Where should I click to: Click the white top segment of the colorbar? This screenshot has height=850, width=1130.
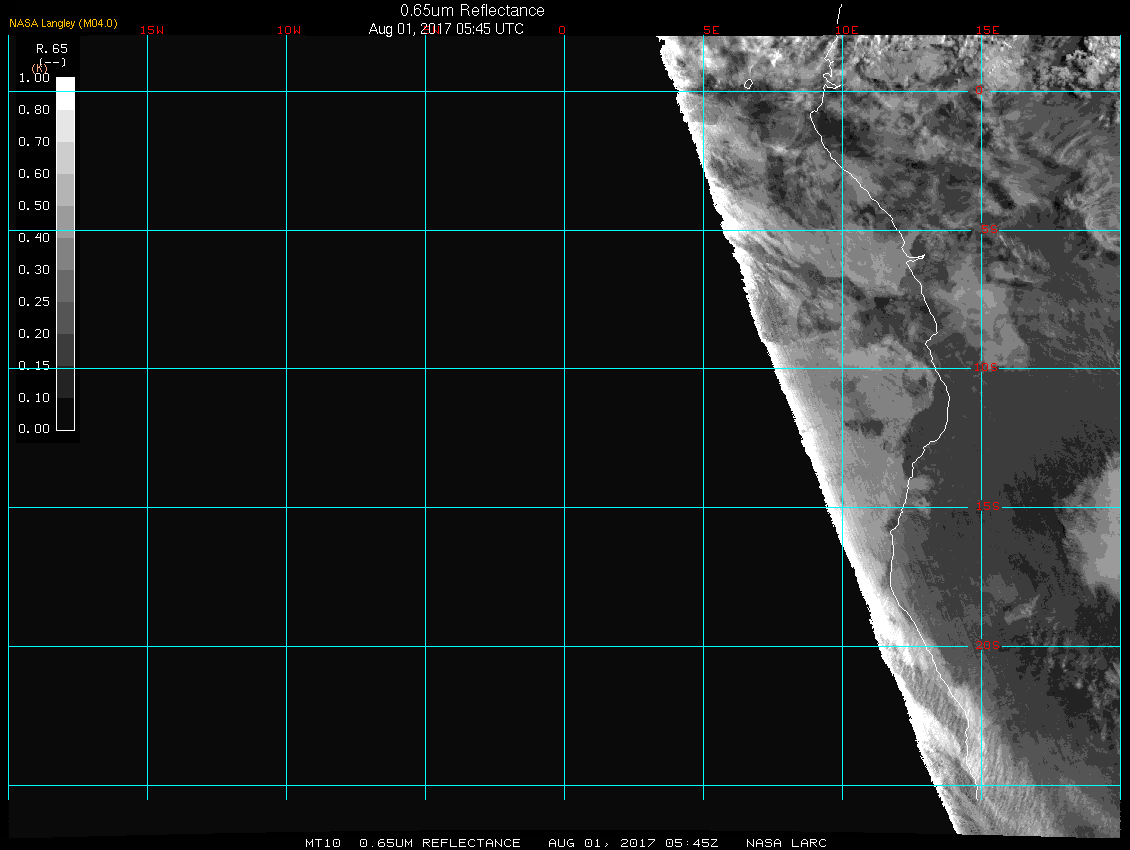pos(65,86)
